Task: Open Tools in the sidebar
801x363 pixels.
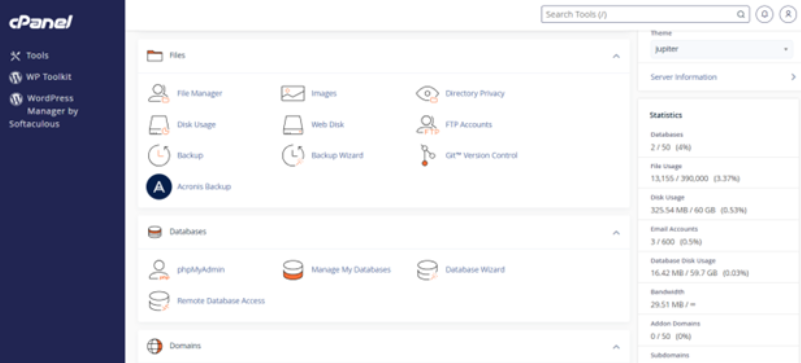Action: (x=37, y=56)
